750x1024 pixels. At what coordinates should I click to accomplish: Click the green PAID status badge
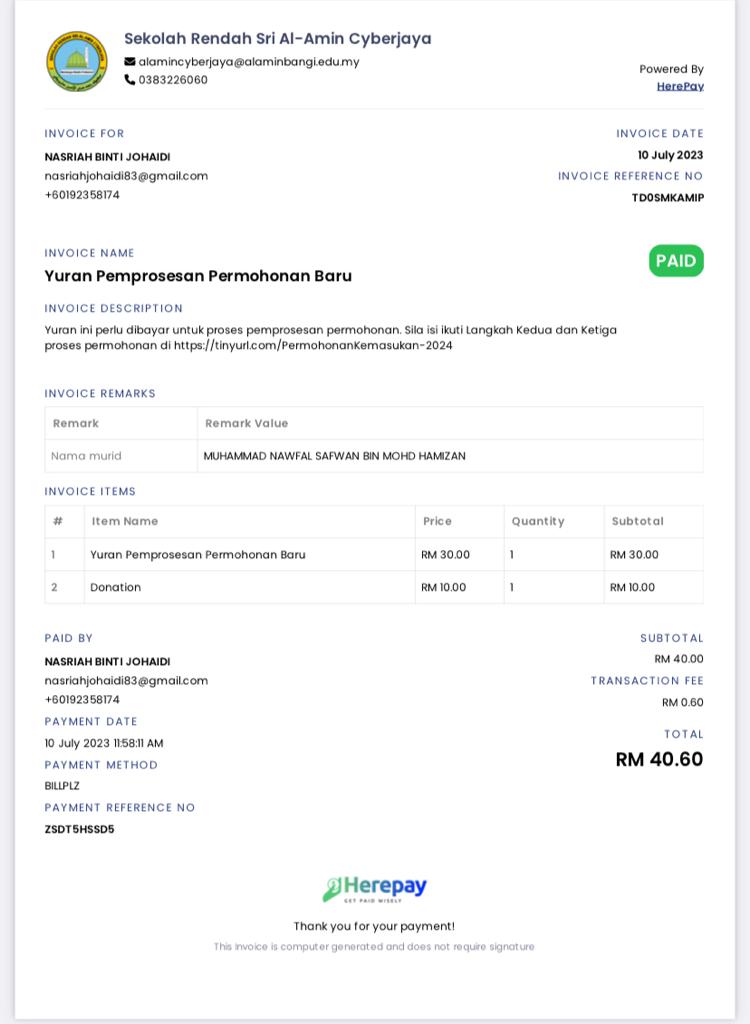pyautogui.click(x=676, y=261)
